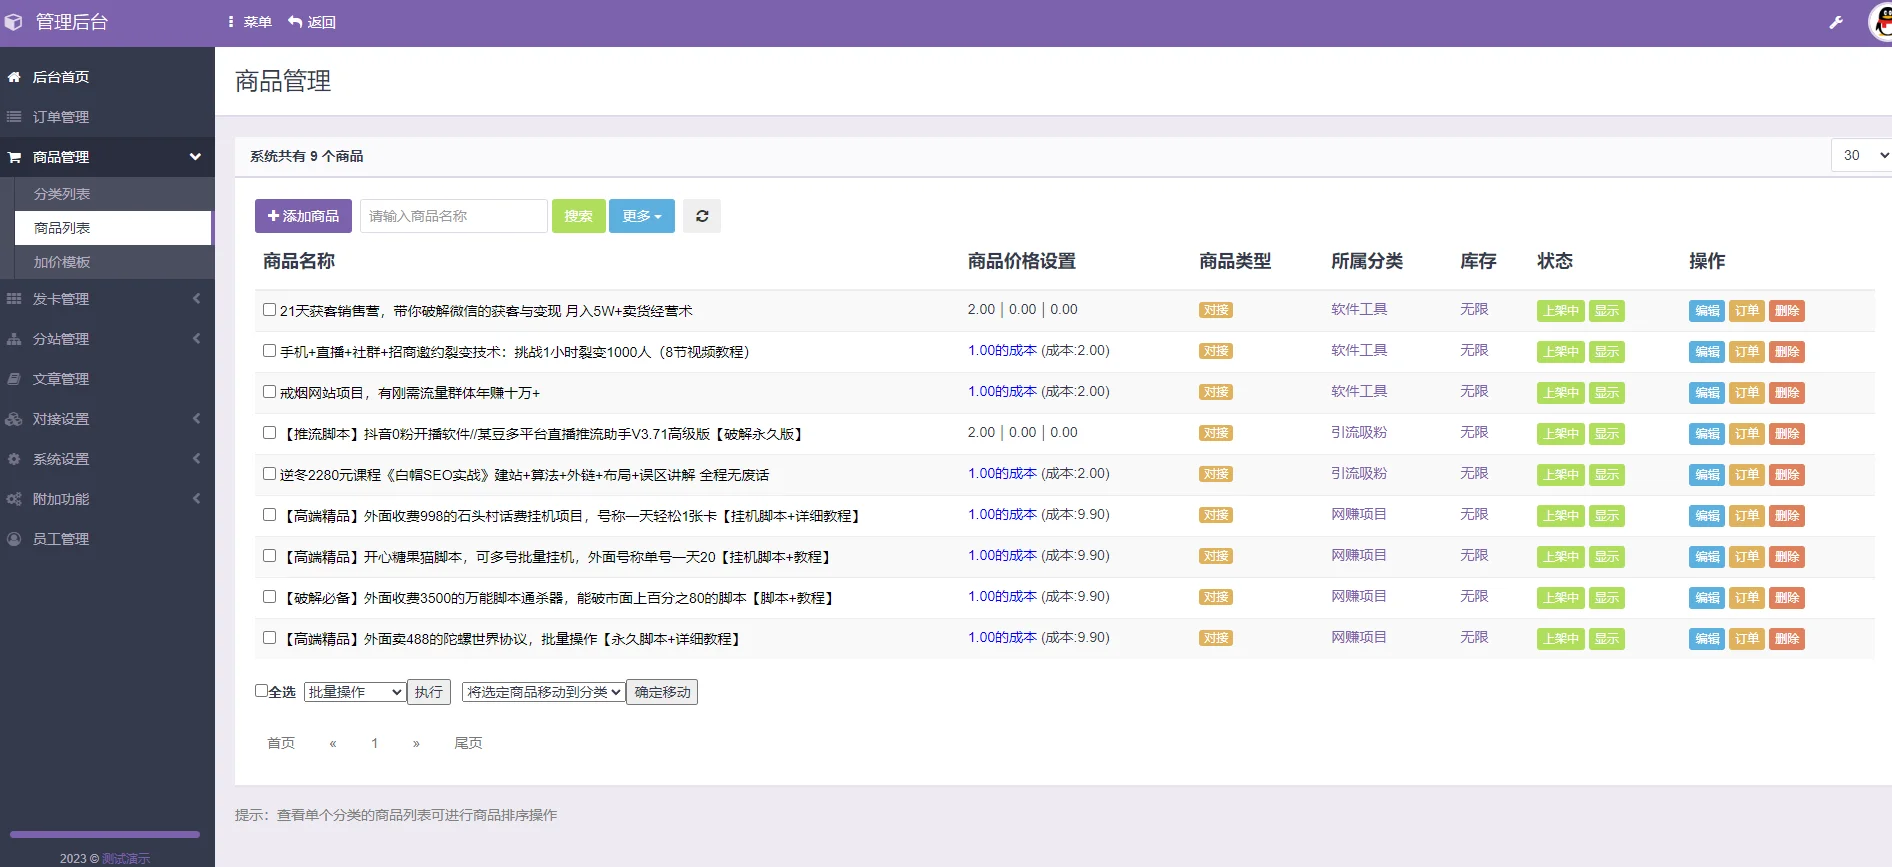
Task: Open the 将选定商品移动到分类 dropdown
Action: coord(544,692)
